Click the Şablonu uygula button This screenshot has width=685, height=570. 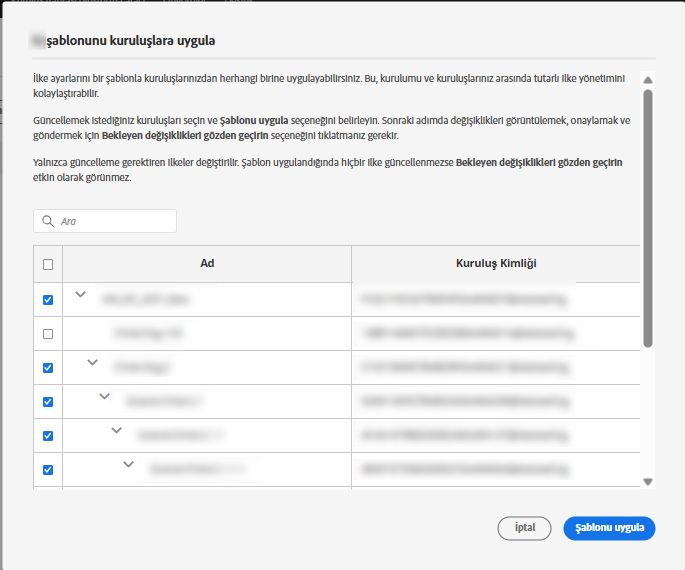(609, 528)
